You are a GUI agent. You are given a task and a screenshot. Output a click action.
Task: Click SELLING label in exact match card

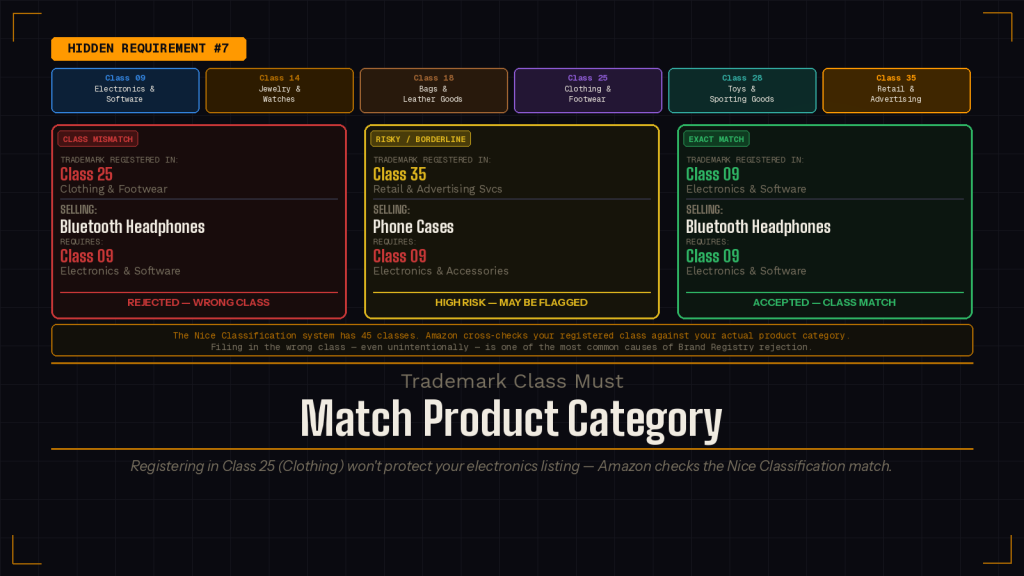click(704, 210)
